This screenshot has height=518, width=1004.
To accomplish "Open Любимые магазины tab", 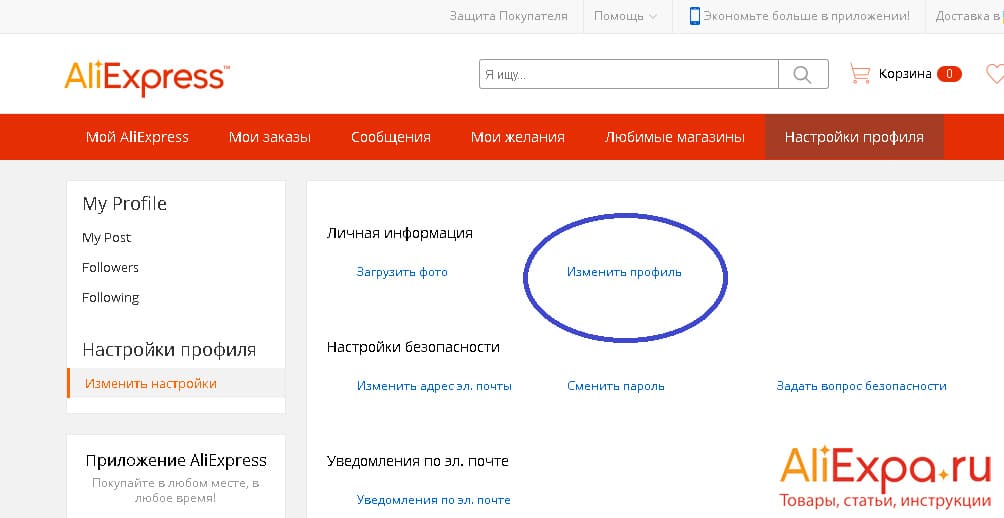I will point(674,137).
